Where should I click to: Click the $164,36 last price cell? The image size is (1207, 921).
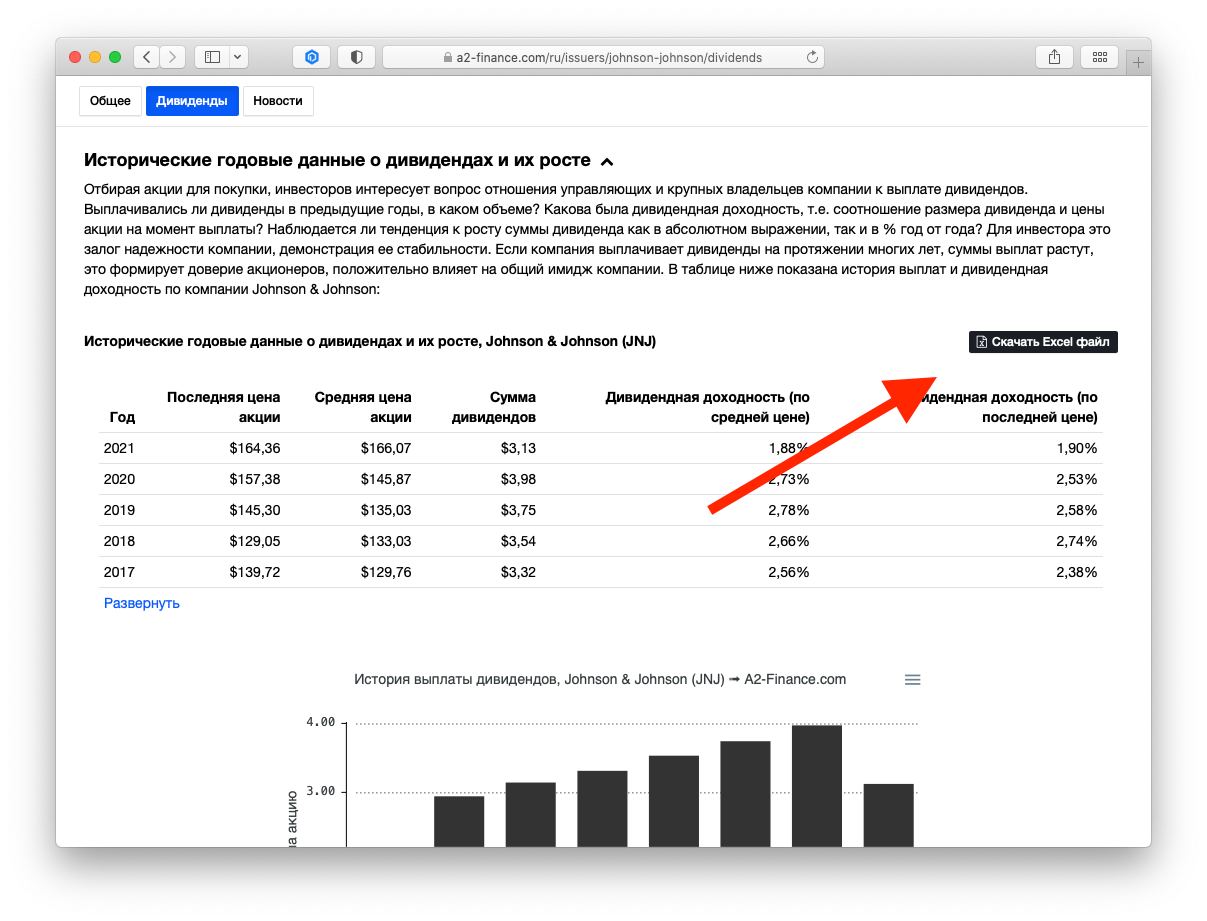(253, 448)
